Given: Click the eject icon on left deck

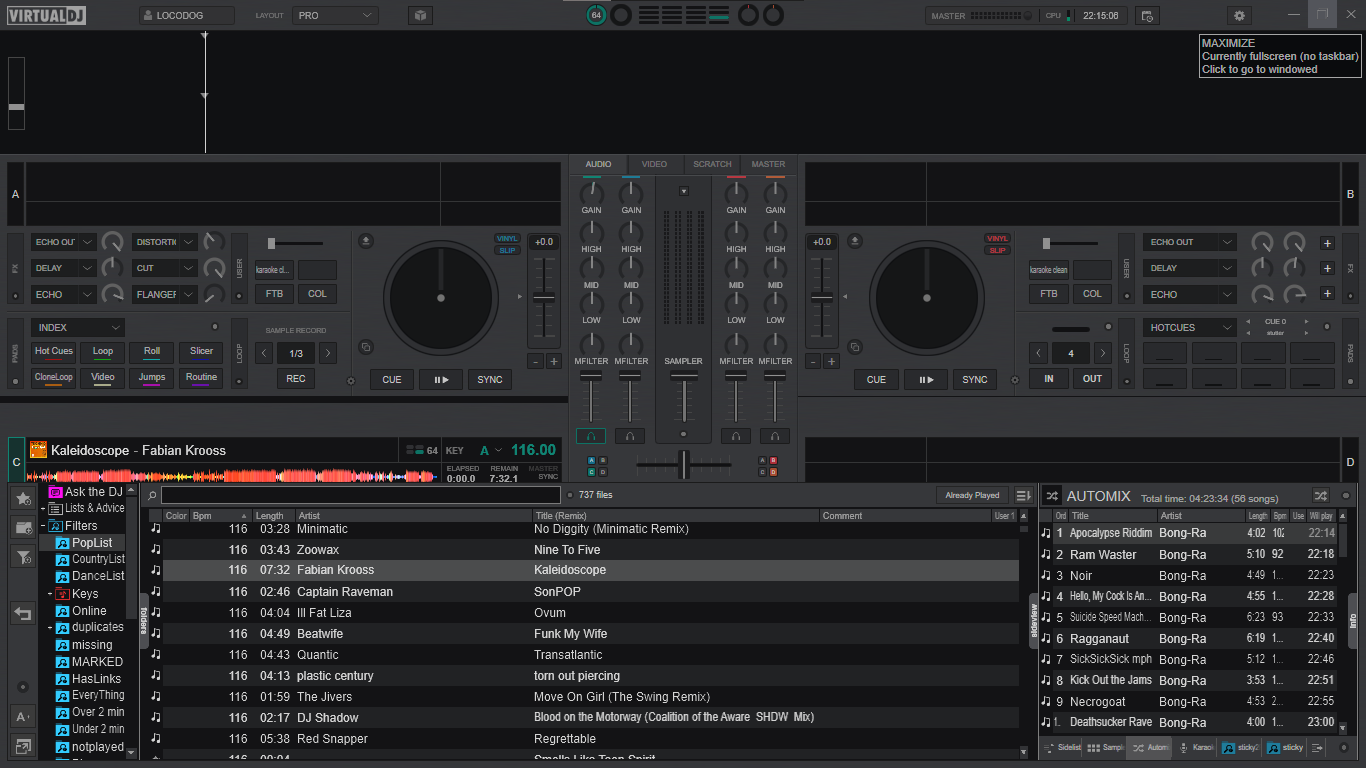Looking at the screenshot, I should coord(366,240).
